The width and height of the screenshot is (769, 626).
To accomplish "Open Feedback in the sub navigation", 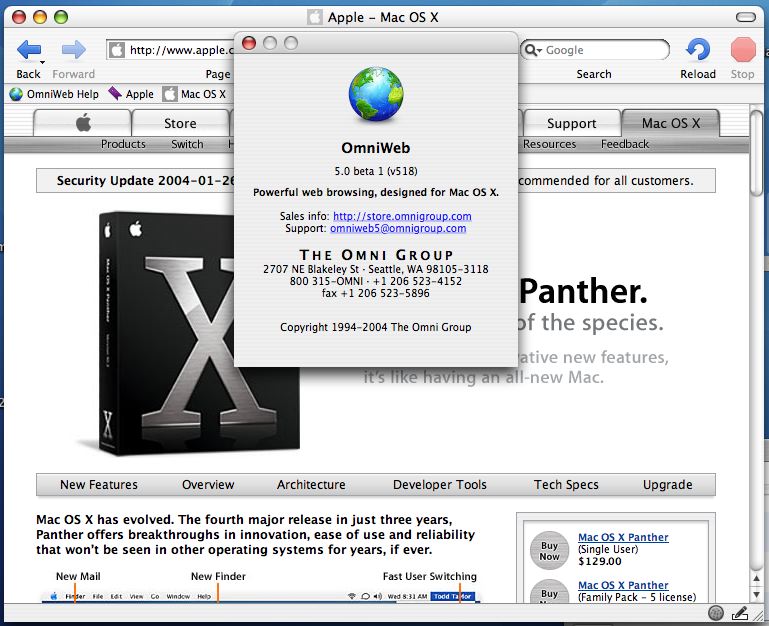I will [625, 144].
